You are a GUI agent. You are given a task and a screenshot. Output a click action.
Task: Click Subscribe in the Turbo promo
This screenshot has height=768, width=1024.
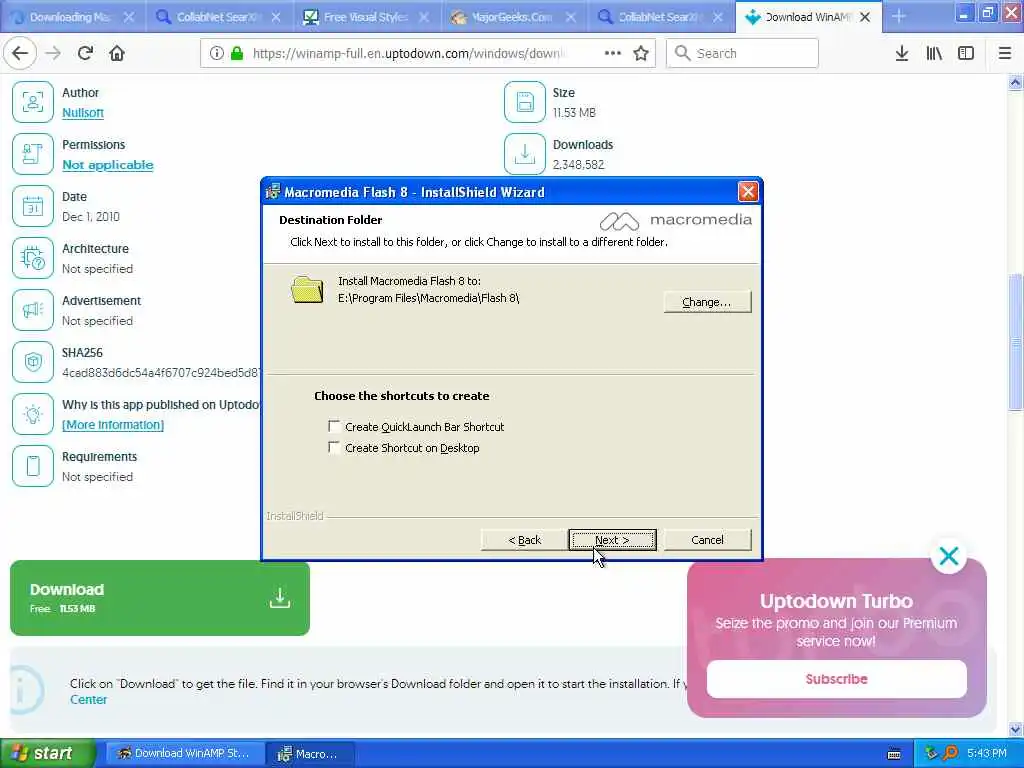tap(837, 679)
